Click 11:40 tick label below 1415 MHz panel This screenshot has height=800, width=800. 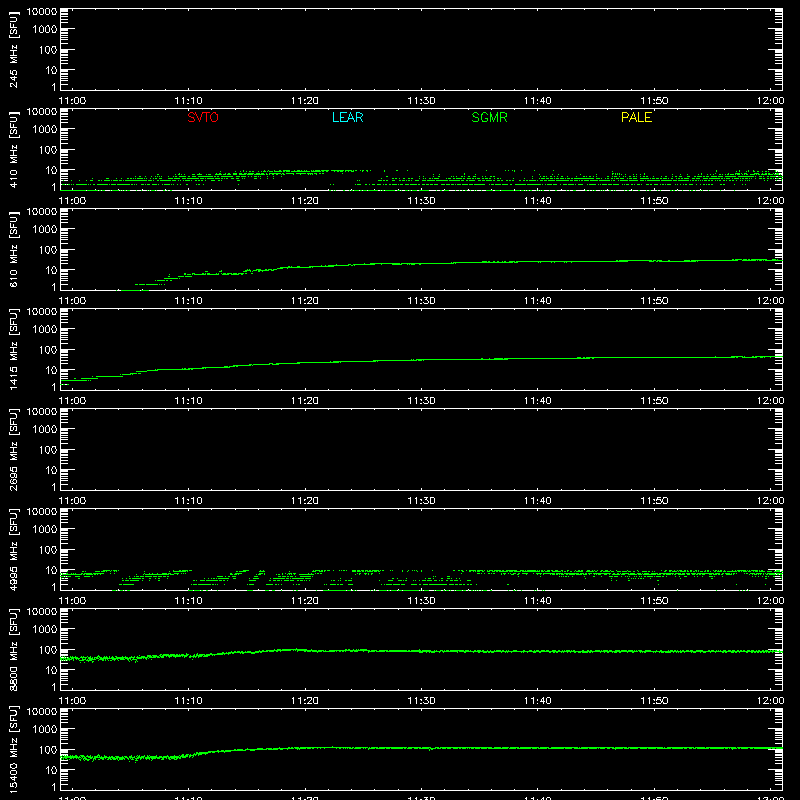tap(537, 401)
